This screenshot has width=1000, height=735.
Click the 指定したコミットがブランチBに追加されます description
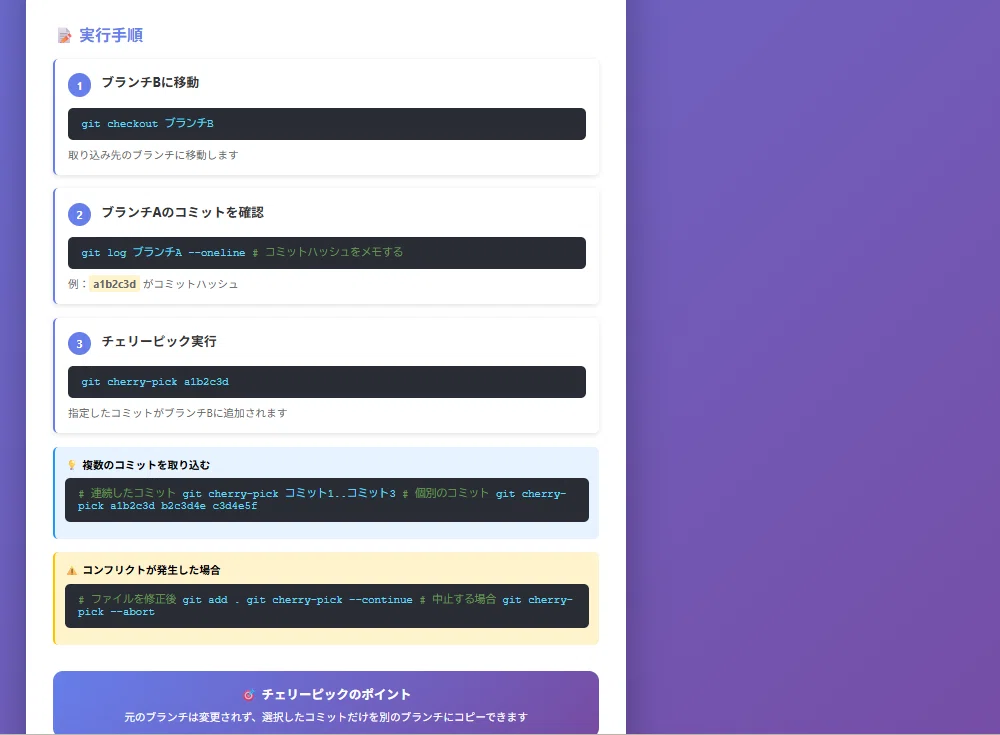178,413
